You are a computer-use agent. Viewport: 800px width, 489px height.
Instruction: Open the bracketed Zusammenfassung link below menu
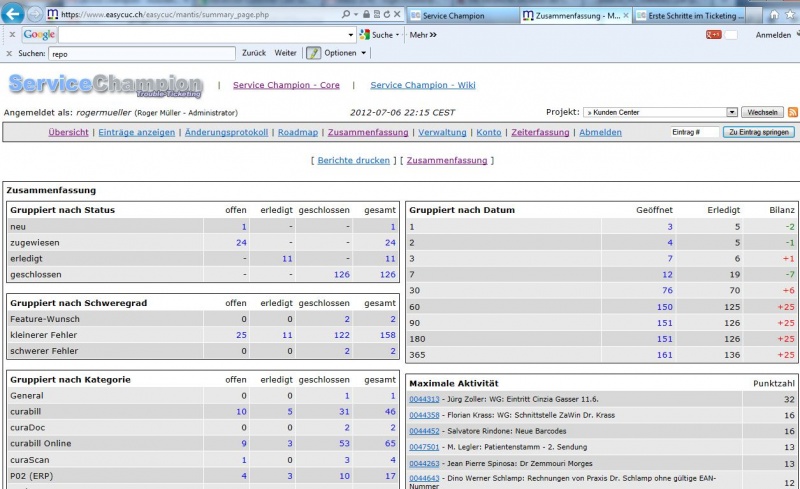coord(447,160)
